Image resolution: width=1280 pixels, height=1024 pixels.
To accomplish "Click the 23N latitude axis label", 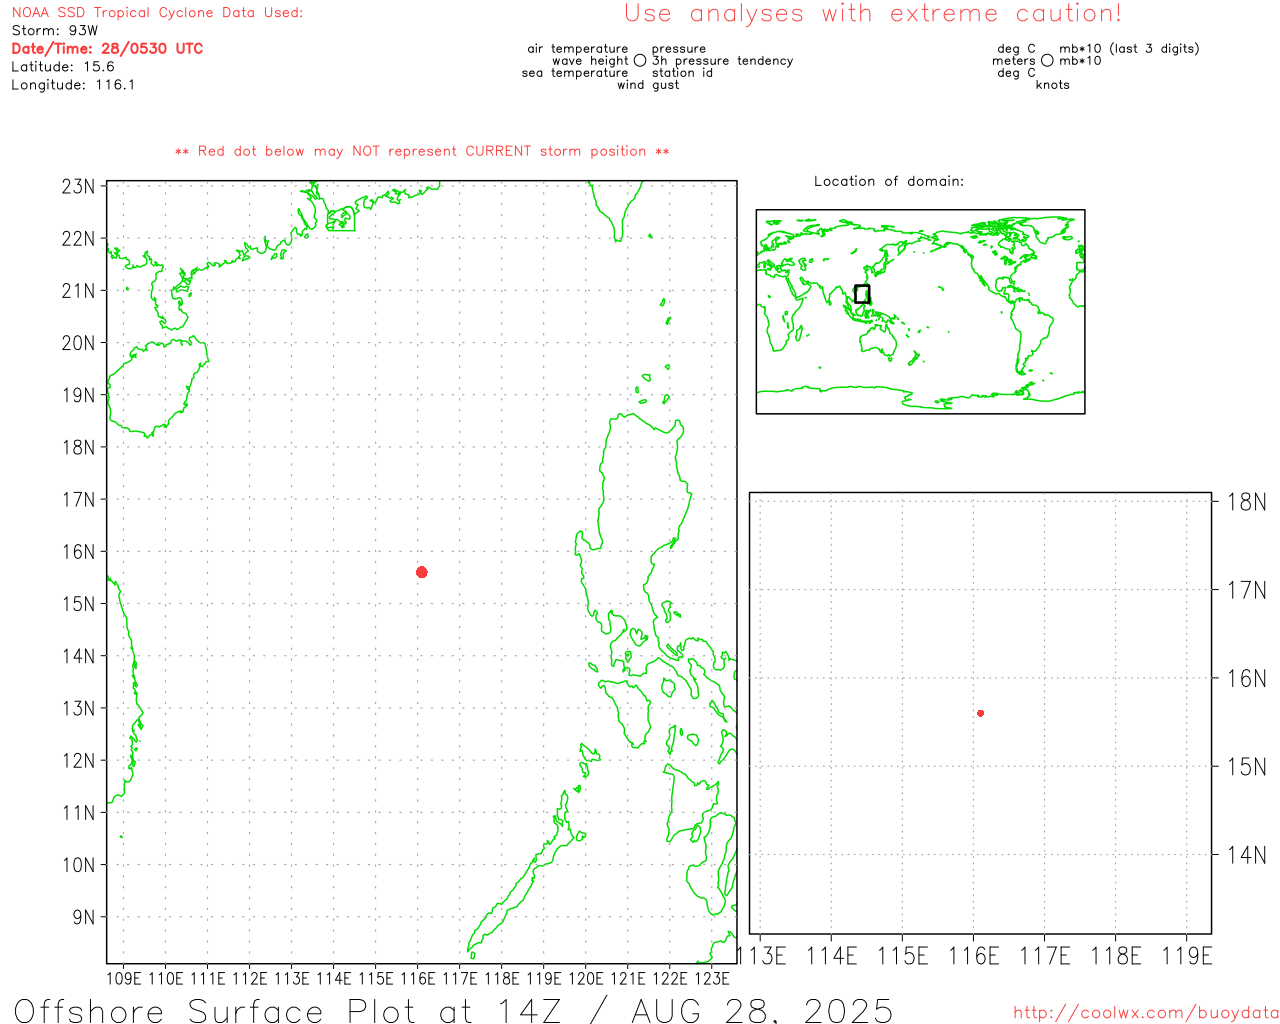I will pyautogui.click(x=79, y=187).
